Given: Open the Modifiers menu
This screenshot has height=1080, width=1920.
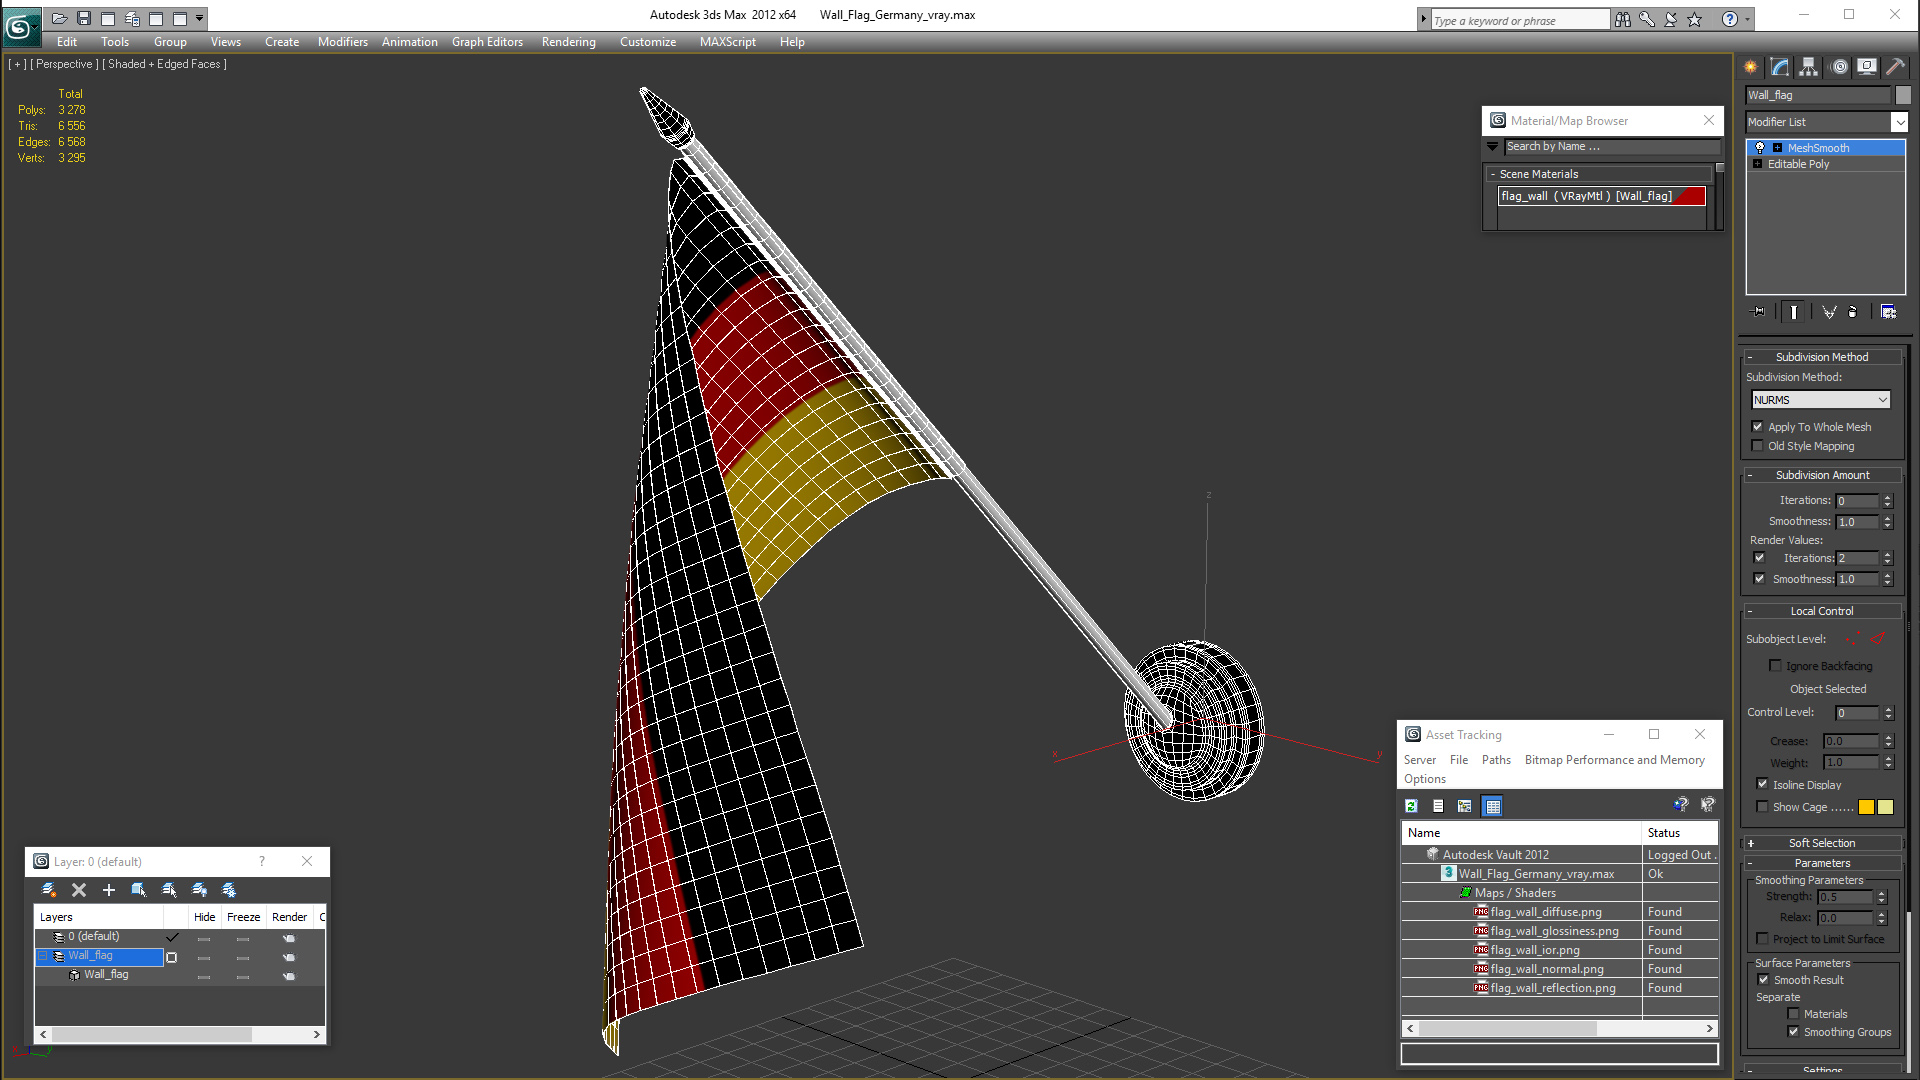Looking at the screenshot, I should pyautogui.click(x=343, y=42).
